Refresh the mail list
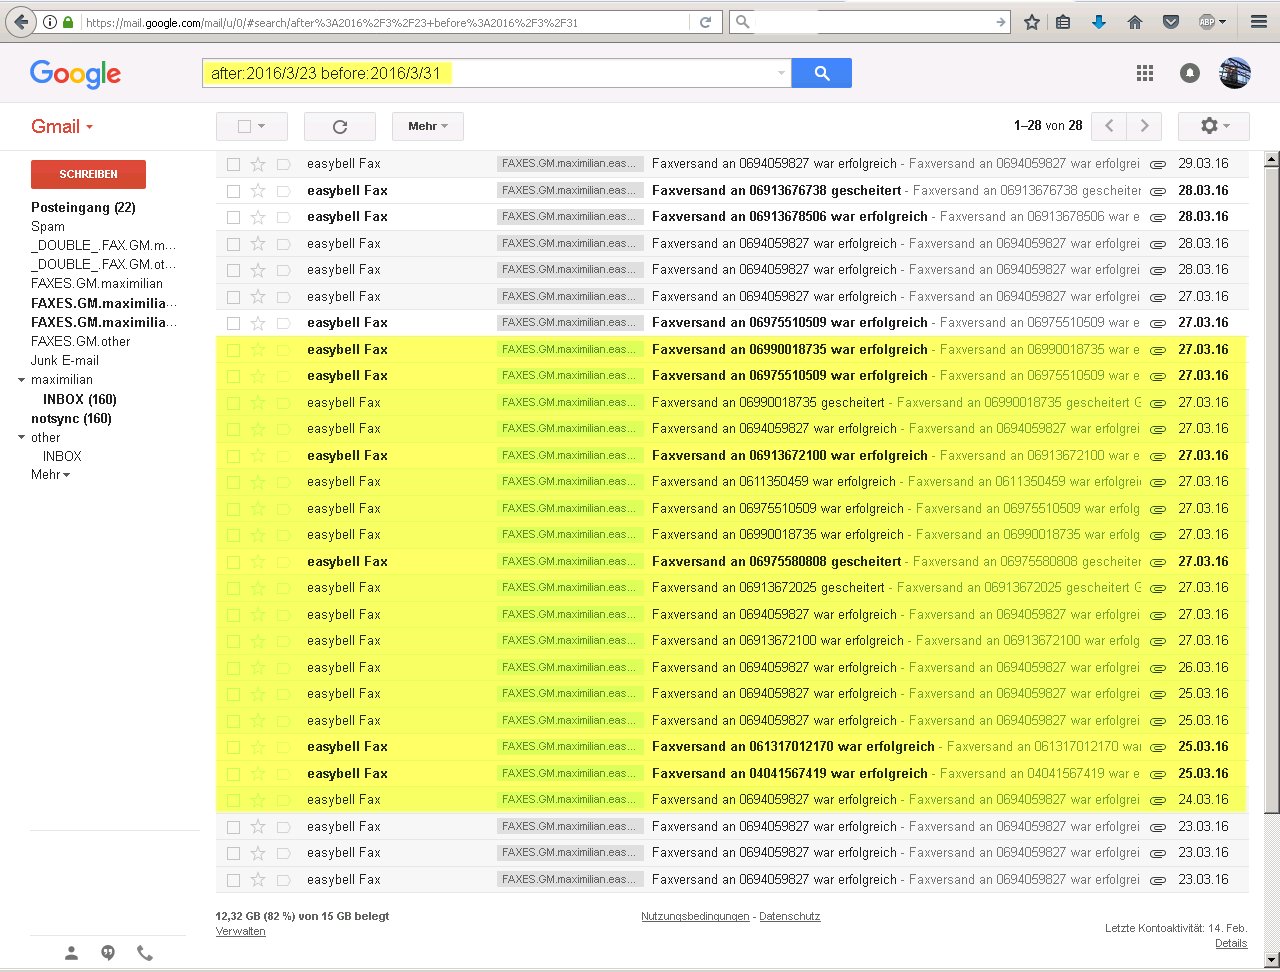The width and height of the screenshot is (1280, 972). click(339, 127)
